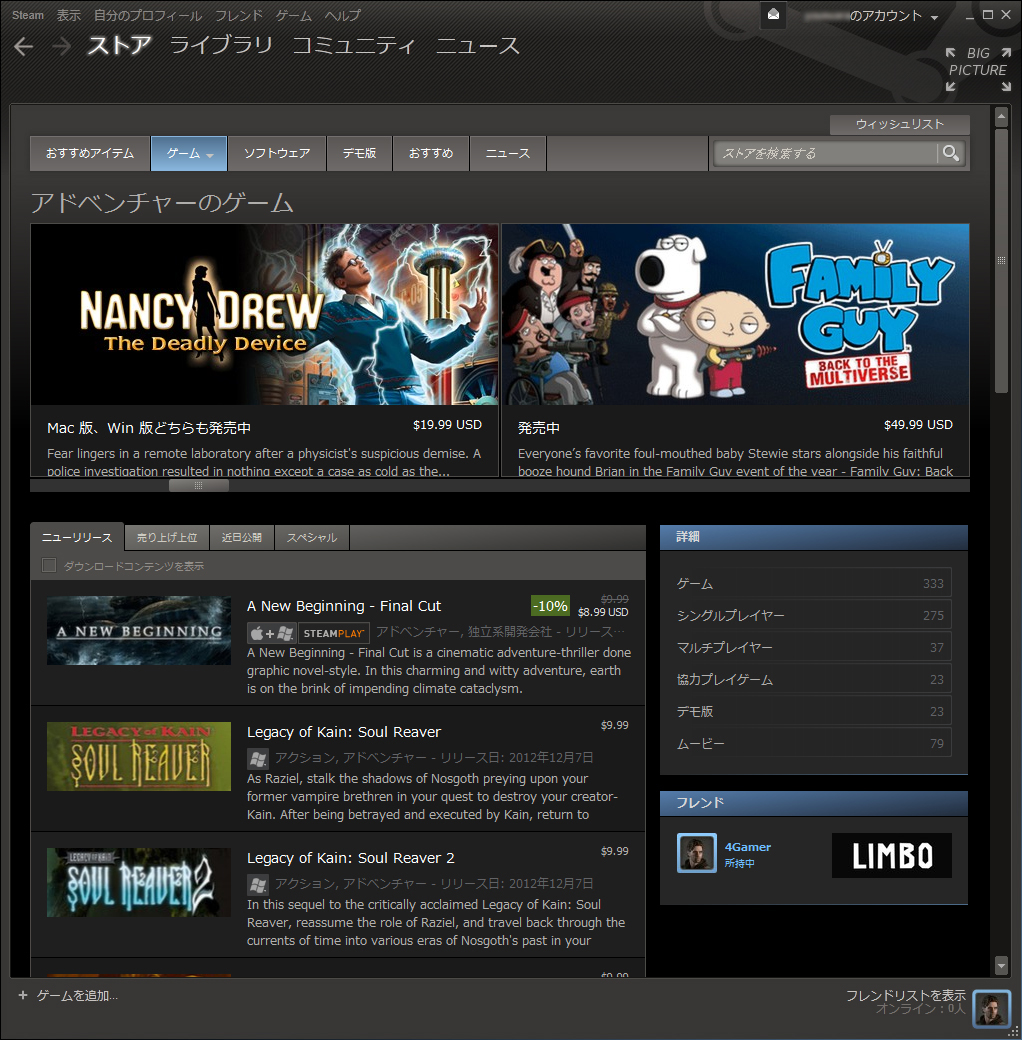Switch to スペシャル list tab
The image size is (1022, 1040).
click(x=312, y=537)
